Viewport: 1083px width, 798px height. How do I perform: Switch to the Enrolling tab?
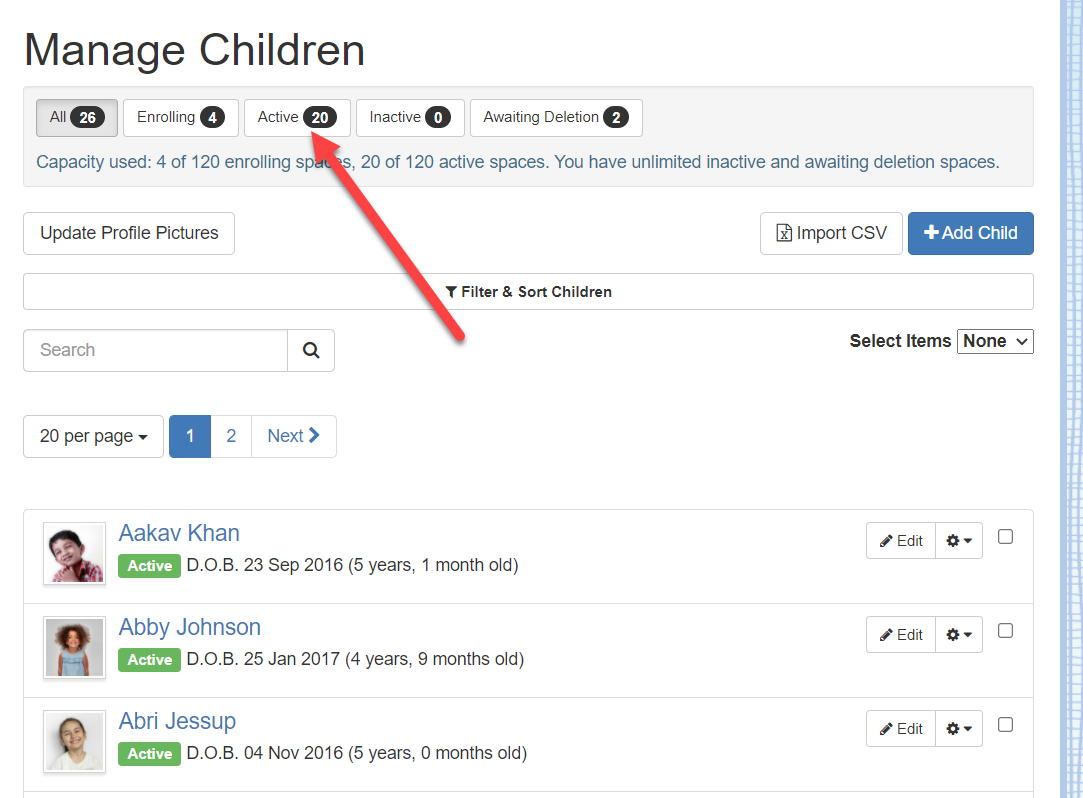(x=180, y=117)
